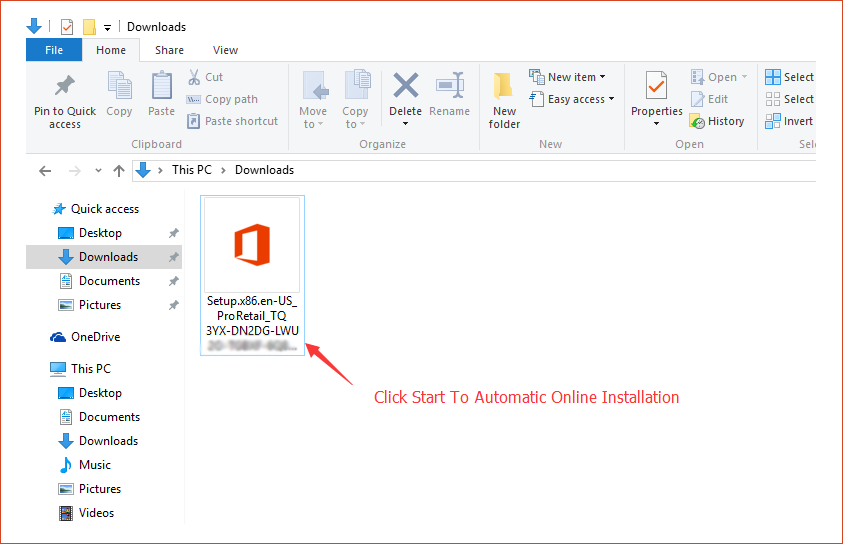Image resolution: width=843 pixels, height=544 pixels.
Task: Open the File menu tab
Action: [54, 50]
